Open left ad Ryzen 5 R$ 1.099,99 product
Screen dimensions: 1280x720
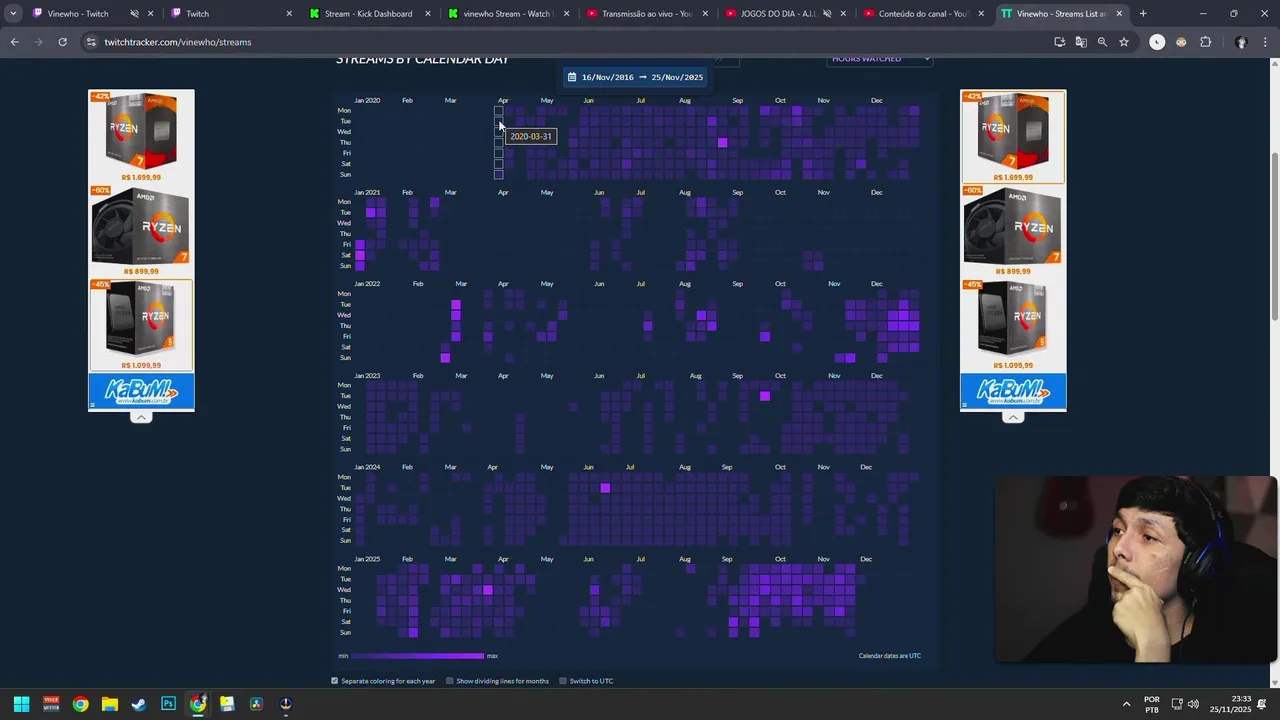[141, 326]
